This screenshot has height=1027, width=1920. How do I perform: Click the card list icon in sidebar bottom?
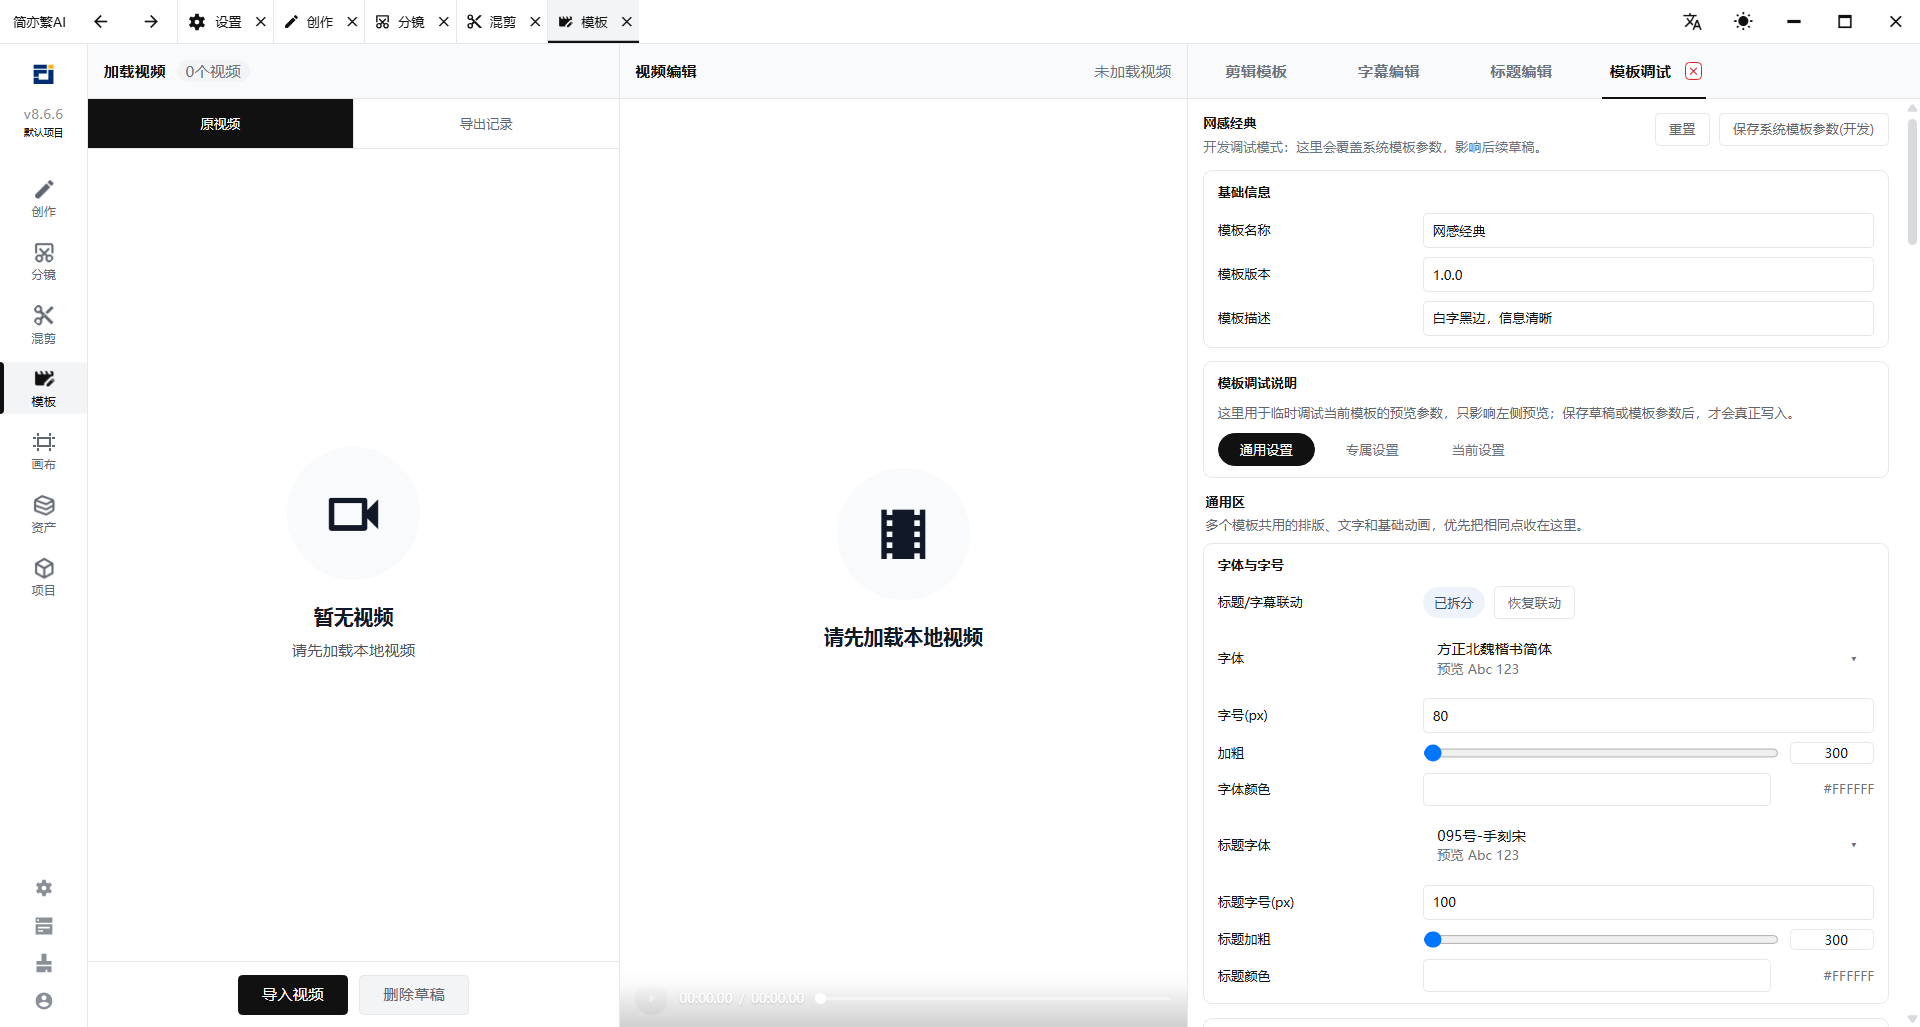point(44,926)
